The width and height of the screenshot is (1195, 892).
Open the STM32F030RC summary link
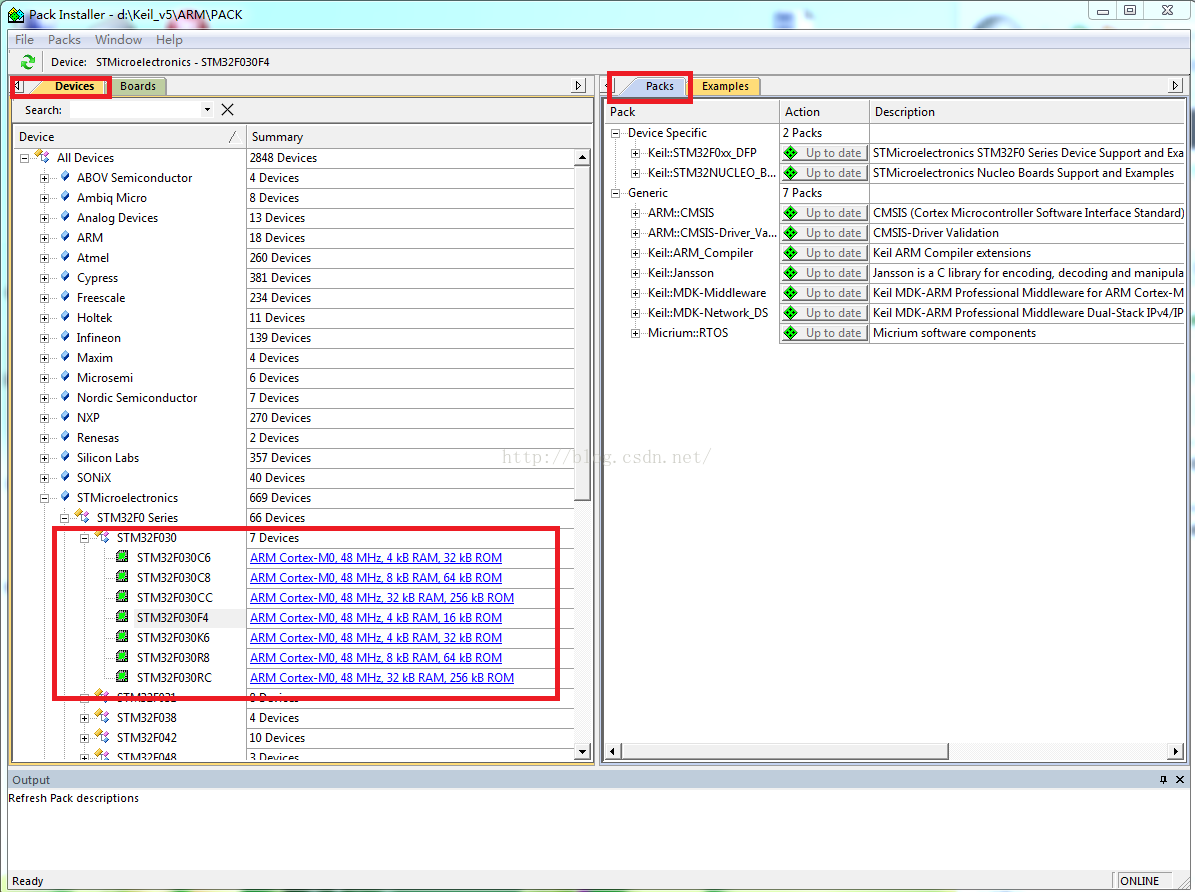click(382, 678)
